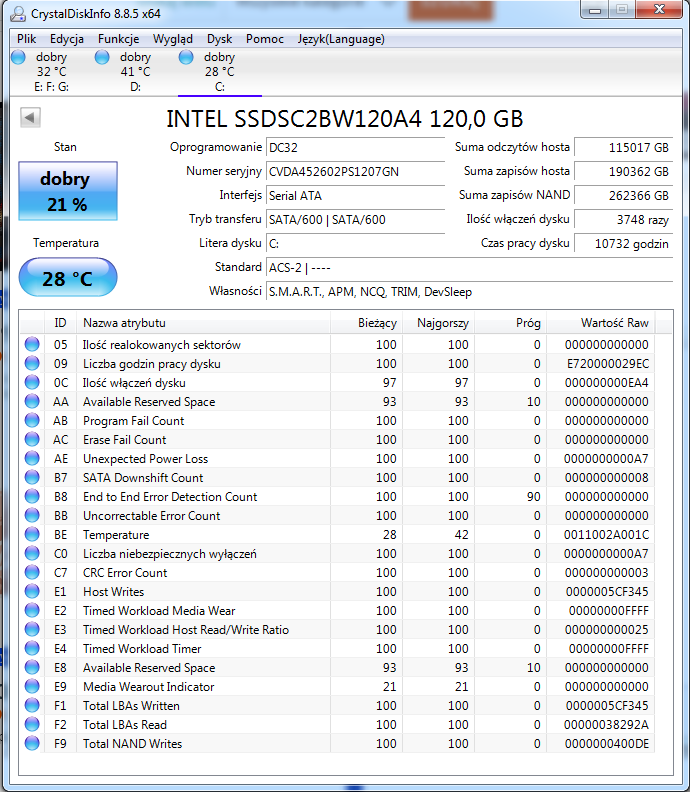Open the Funkcje menu
This screenshot has height=792, width=690.
119,39
